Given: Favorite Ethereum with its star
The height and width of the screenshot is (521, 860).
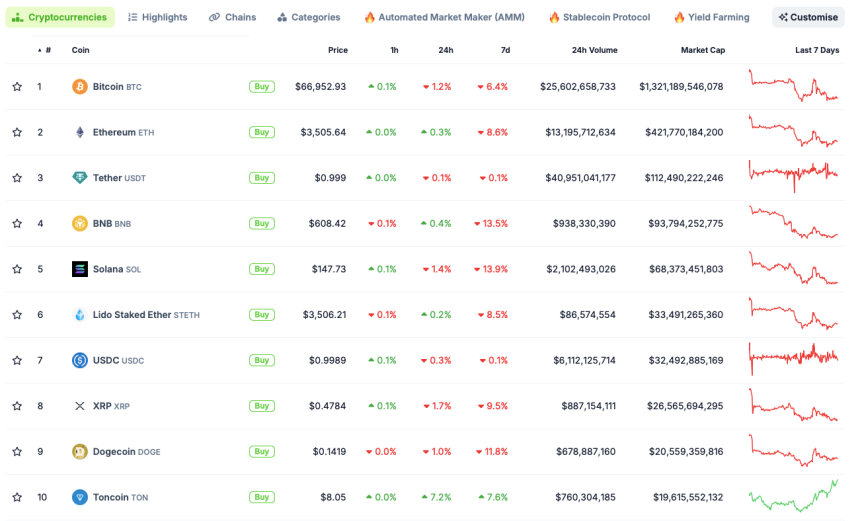Looking at the screenshot, I should coord(18,132).
